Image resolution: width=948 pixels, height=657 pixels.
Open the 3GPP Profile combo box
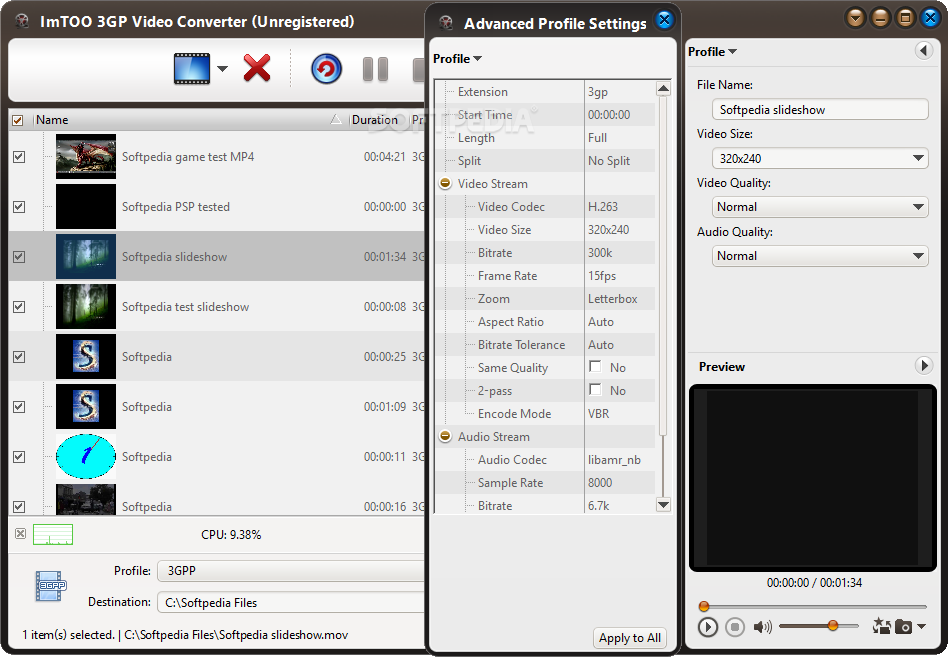coord(291,571)
